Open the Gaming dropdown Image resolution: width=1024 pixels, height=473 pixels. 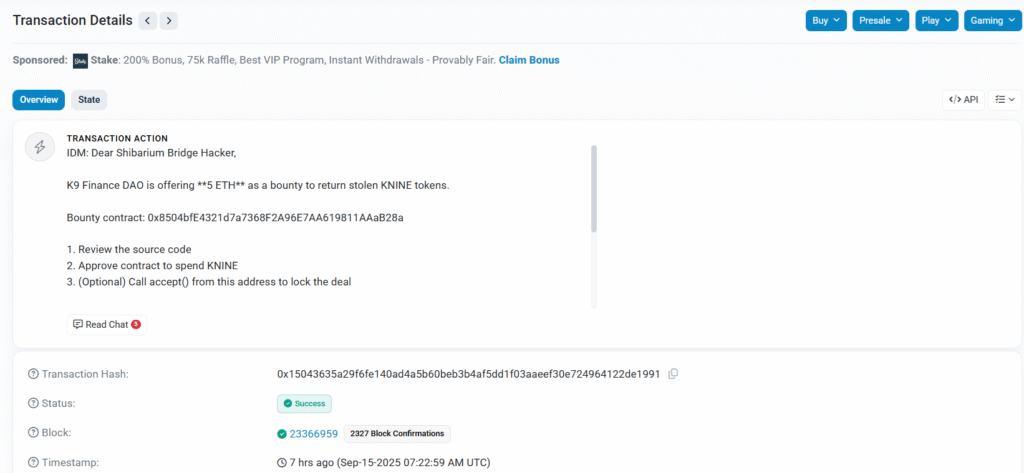[993, 21]
